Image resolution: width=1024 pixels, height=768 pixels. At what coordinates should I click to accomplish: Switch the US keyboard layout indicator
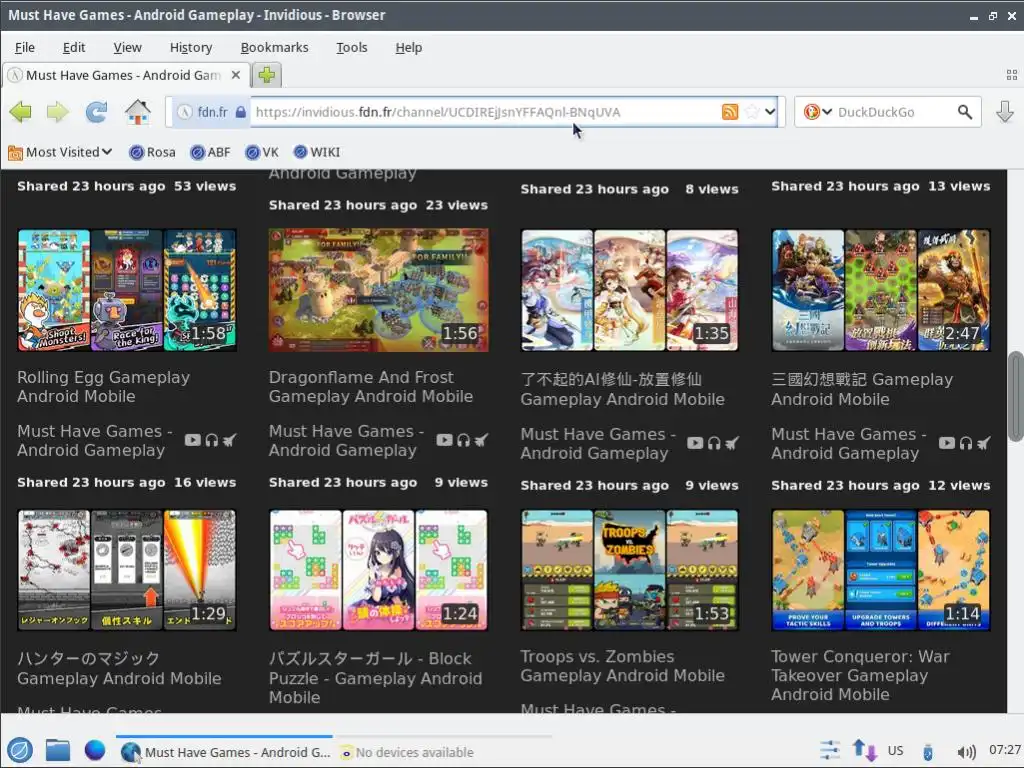[x=895, y=750]
